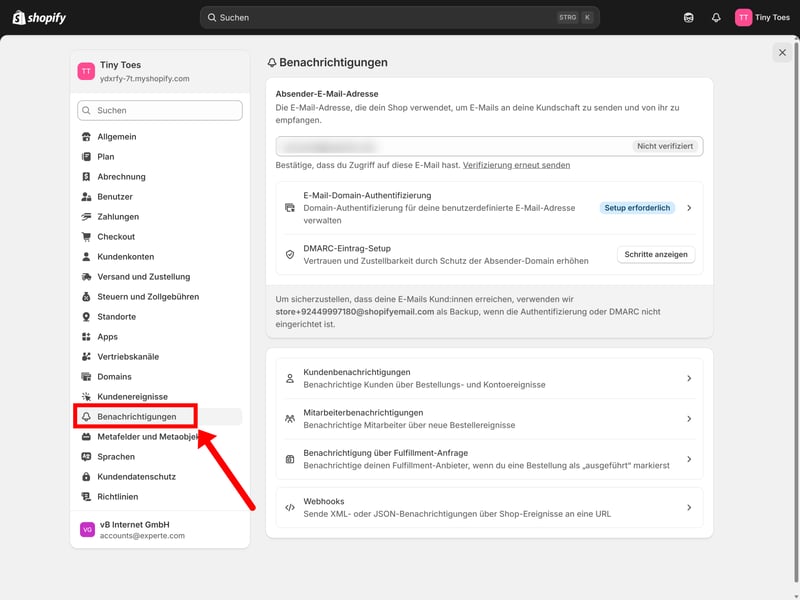Viewport: 800px width, 600px height.
Task: Click the Versand und Zustellung truck icon
Action: pos(87,277)
